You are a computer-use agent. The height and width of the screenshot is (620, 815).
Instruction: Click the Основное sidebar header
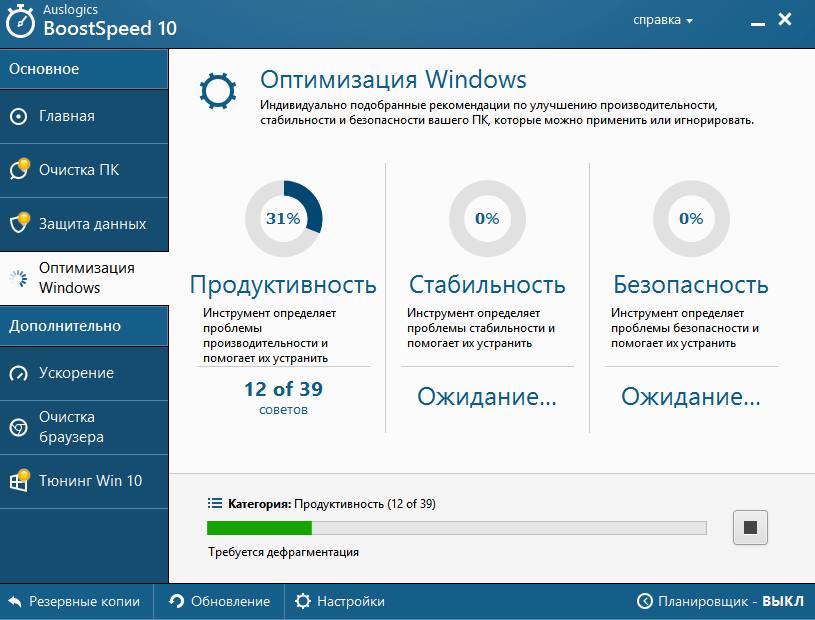(x=84, y=69)
